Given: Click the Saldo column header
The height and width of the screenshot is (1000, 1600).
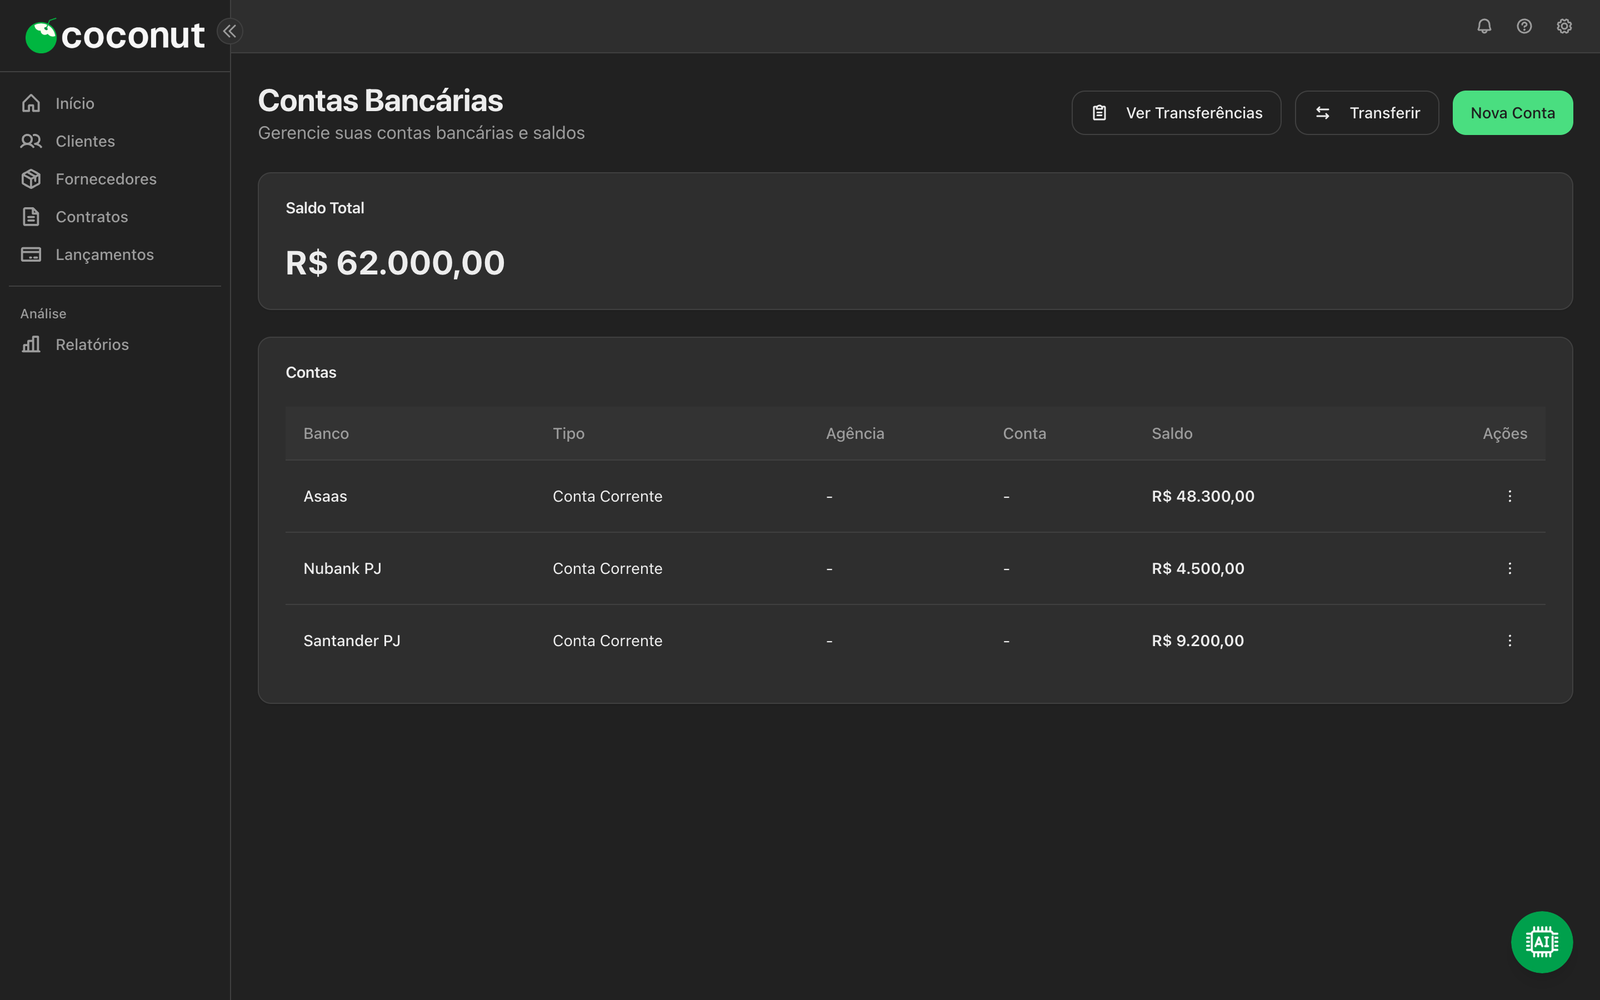Looking at the screenshot, I should point(1172,433).
